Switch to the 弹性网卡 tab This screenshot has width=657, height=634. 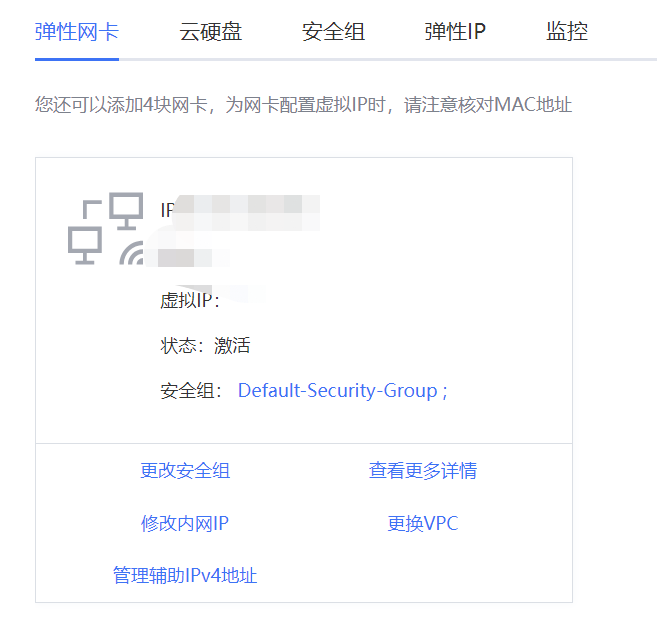coord(77,32)
